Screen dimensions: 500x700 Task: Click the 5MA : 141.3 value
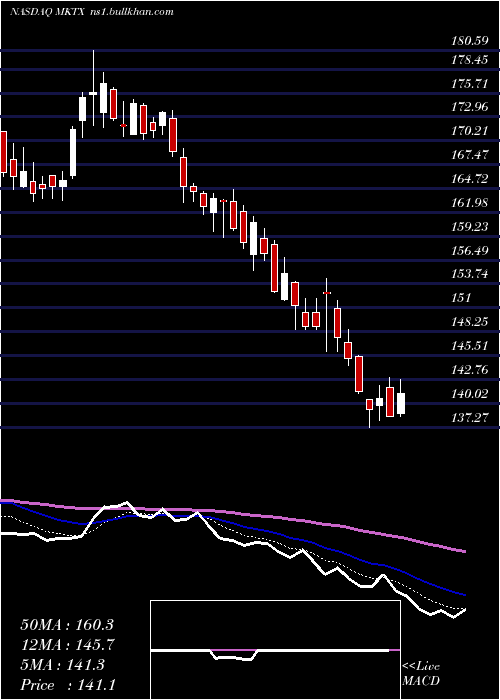pyautogui.click(x=62, y=665)
